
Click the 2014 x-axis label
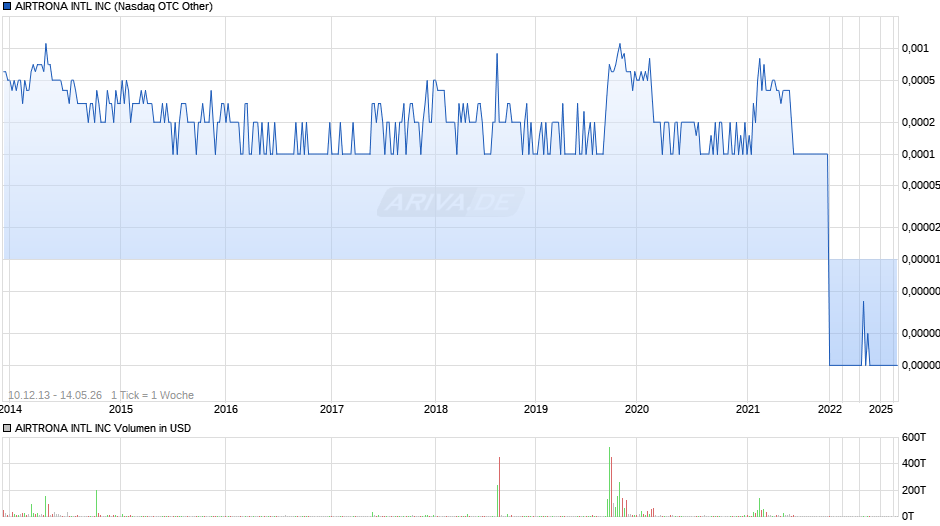(11, 409)
